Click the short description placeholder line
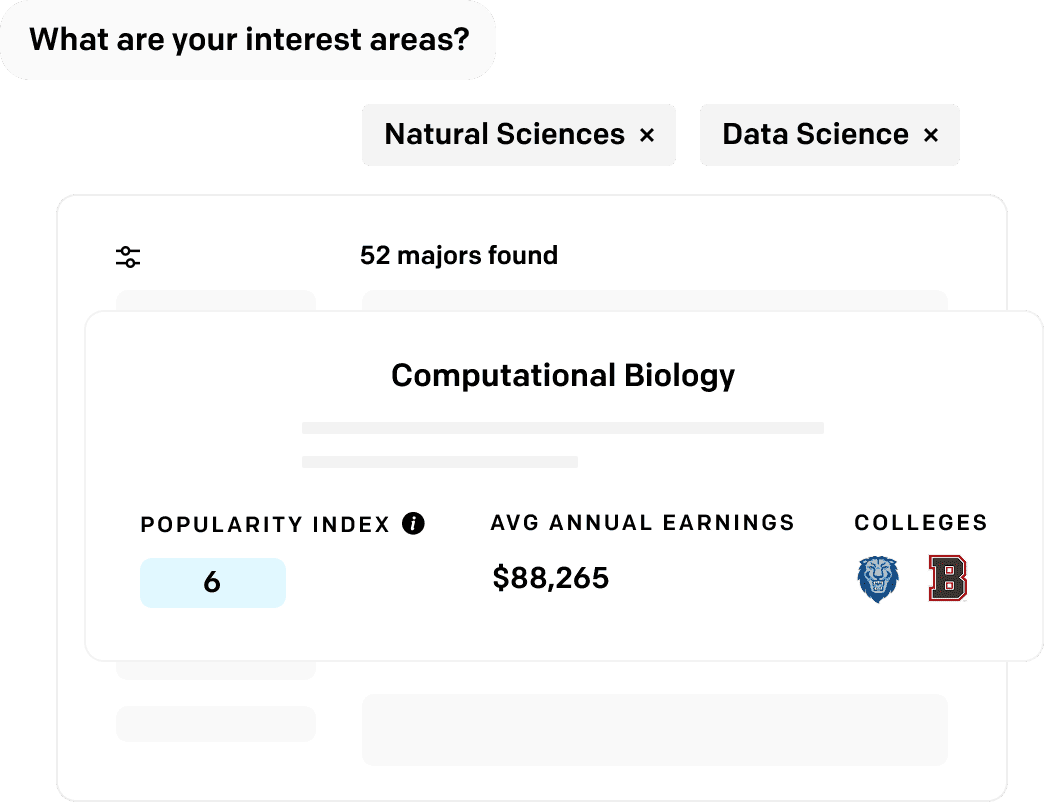Image resolution: width=1044 pixels, height=802 pixels. coord(439,462)
